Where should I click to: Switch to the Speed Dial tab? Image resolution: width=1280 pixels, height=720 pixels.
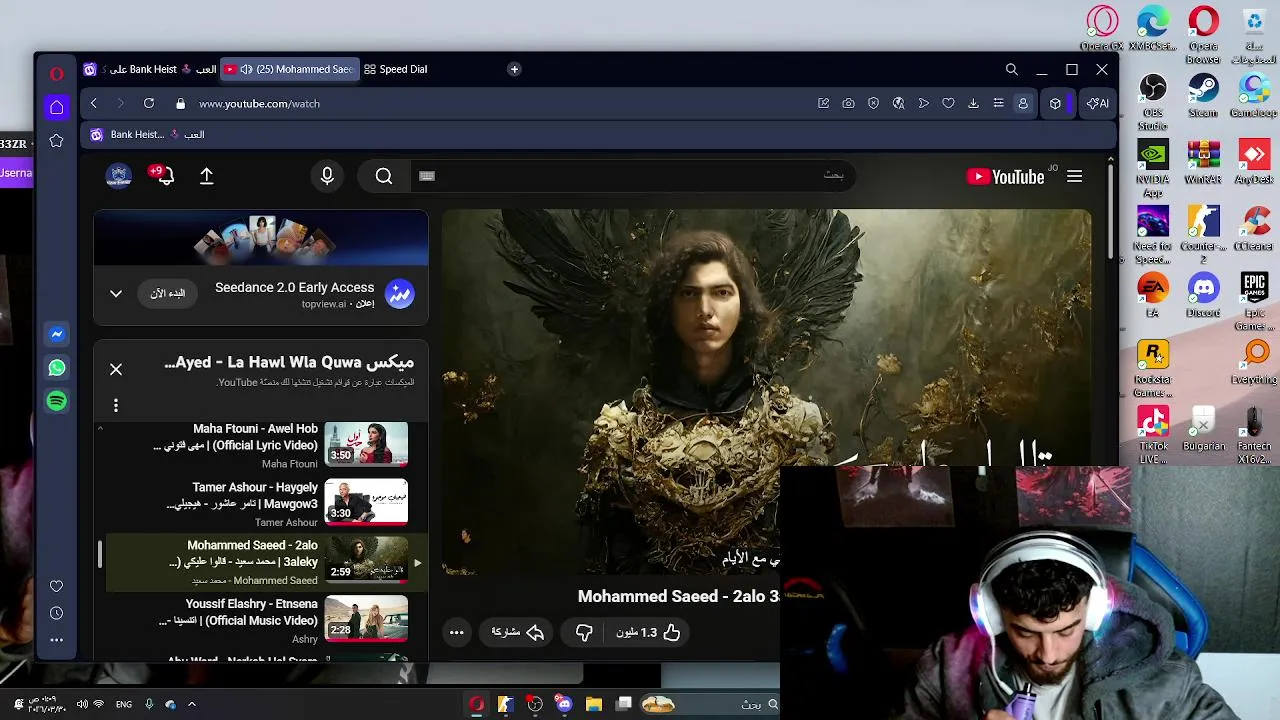pos(396,69)
